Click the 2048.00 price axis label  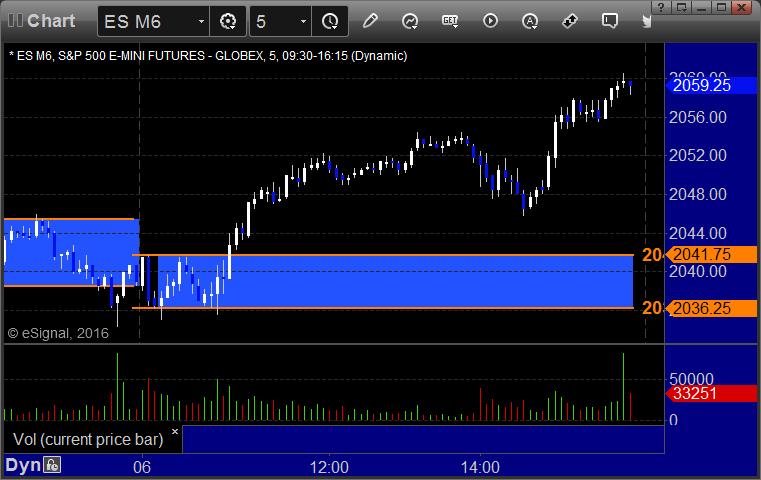click(697, 194)
